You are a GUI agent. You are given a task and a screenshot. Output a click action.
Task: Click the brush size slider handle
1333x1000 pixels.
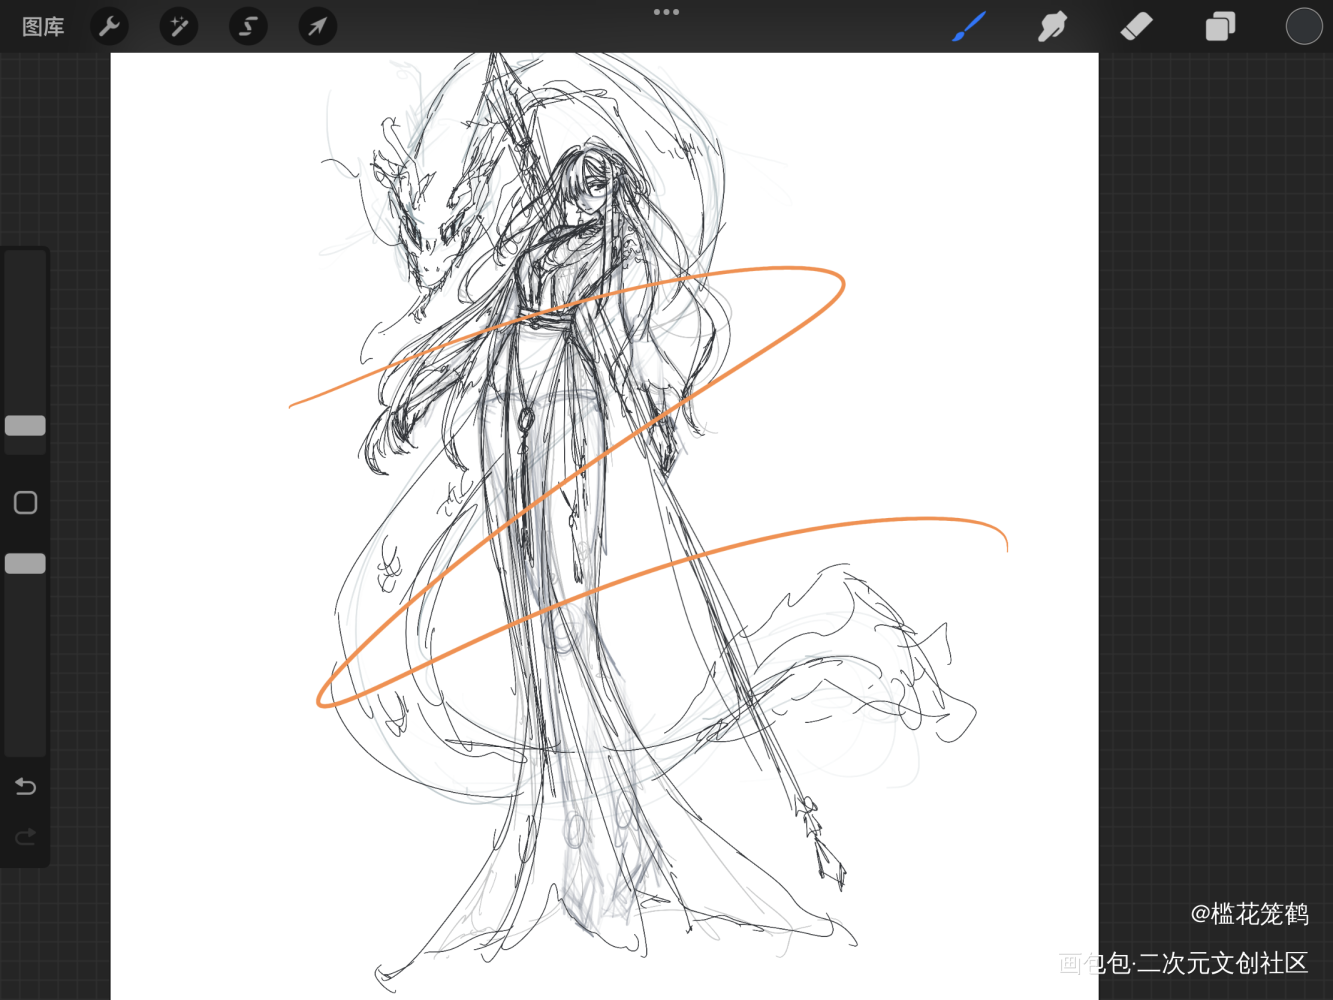point(25,426)
